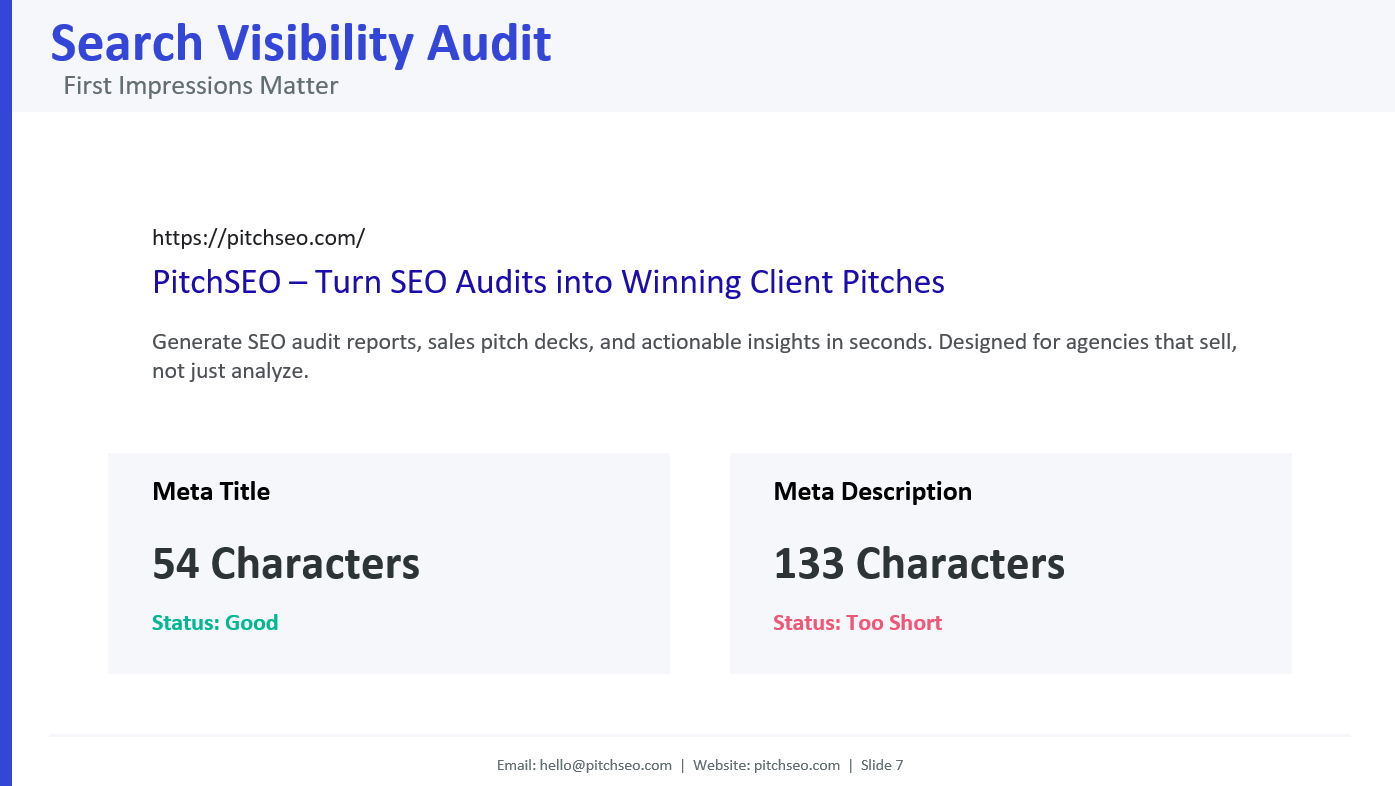This screenshot has height=786, width=1395.
Task: Click the Meta Title card background
Action: point(389,563)
